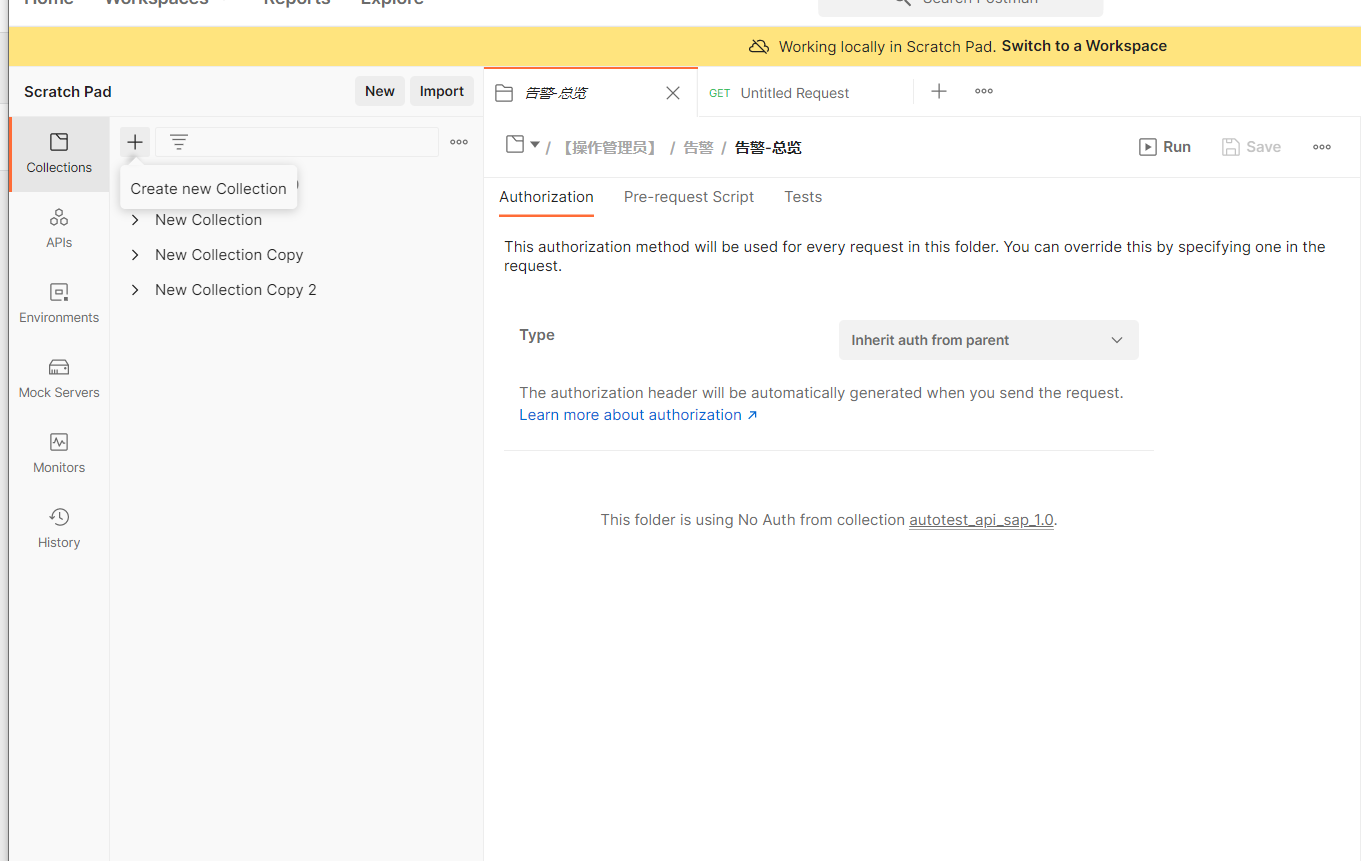Open the Inherit auth from parent dropdown

[988, 340]
